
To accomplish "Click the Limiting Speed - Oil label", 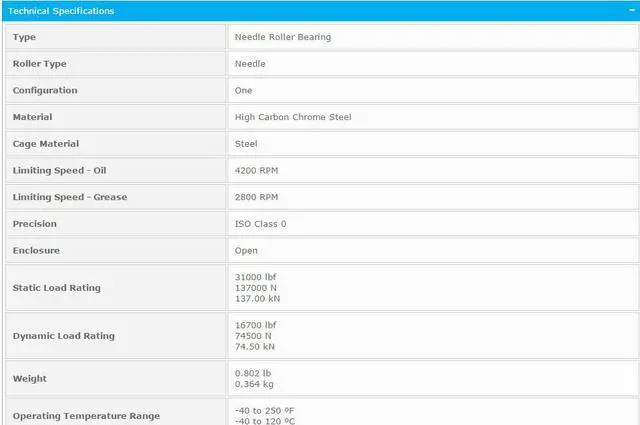I will click(x=59, y=171).
